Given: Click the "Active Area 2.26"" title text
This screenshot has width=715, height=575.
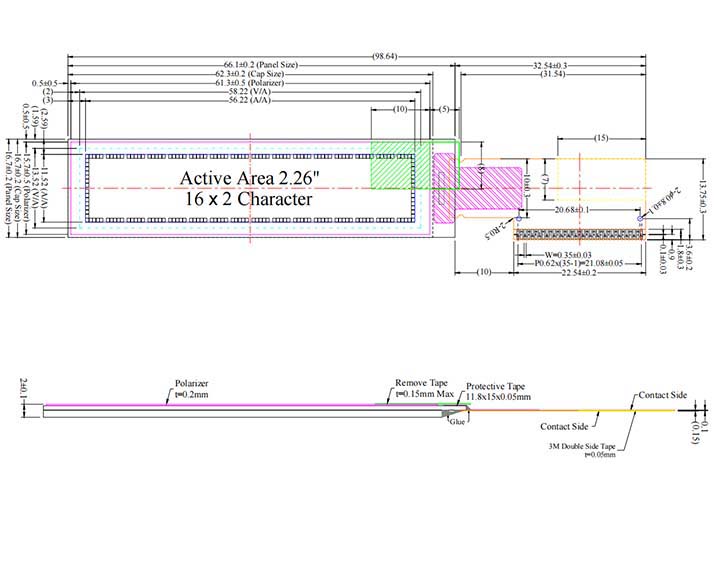Looking at the screenshot, I should pyautogui.click(x=249, y=177).
